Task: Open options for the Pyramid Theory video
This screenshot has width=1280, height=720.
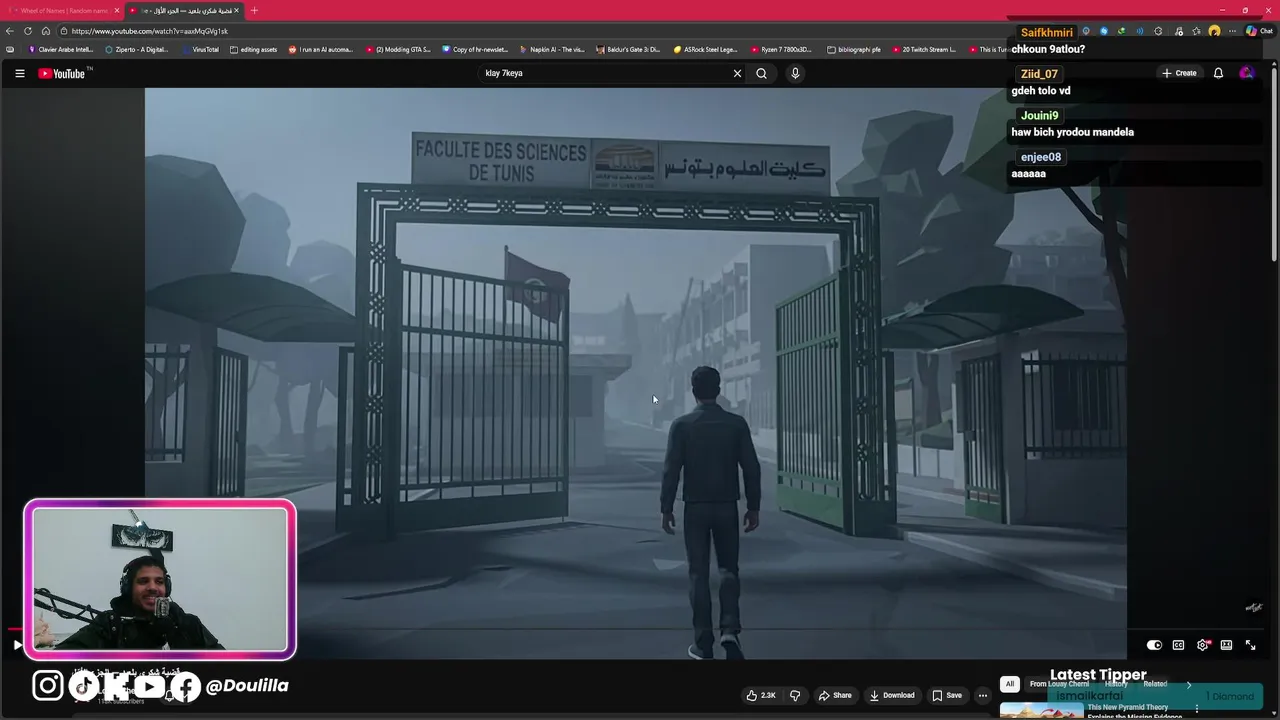Action: [1196, 709]
